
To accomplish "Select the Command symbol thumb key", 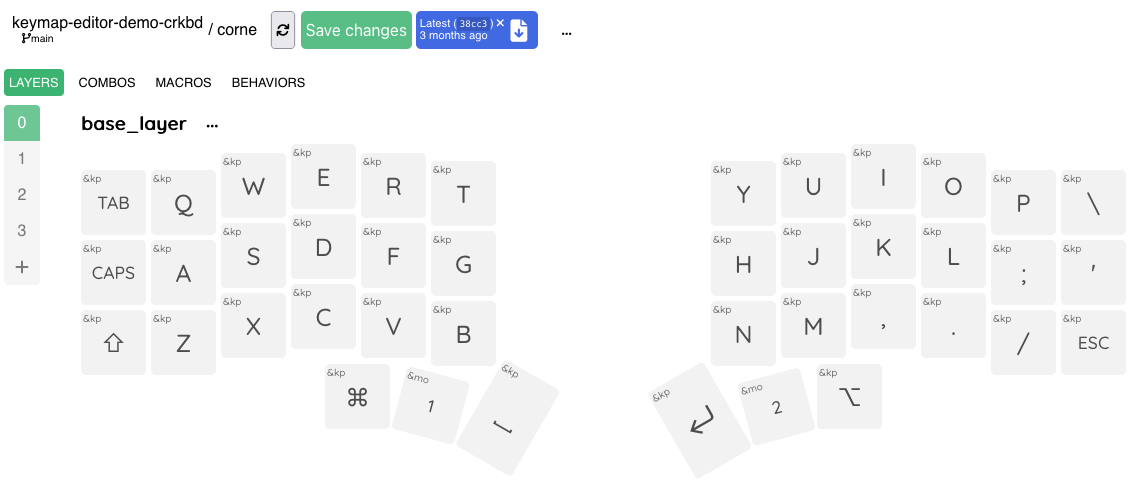I will point(357,397).
